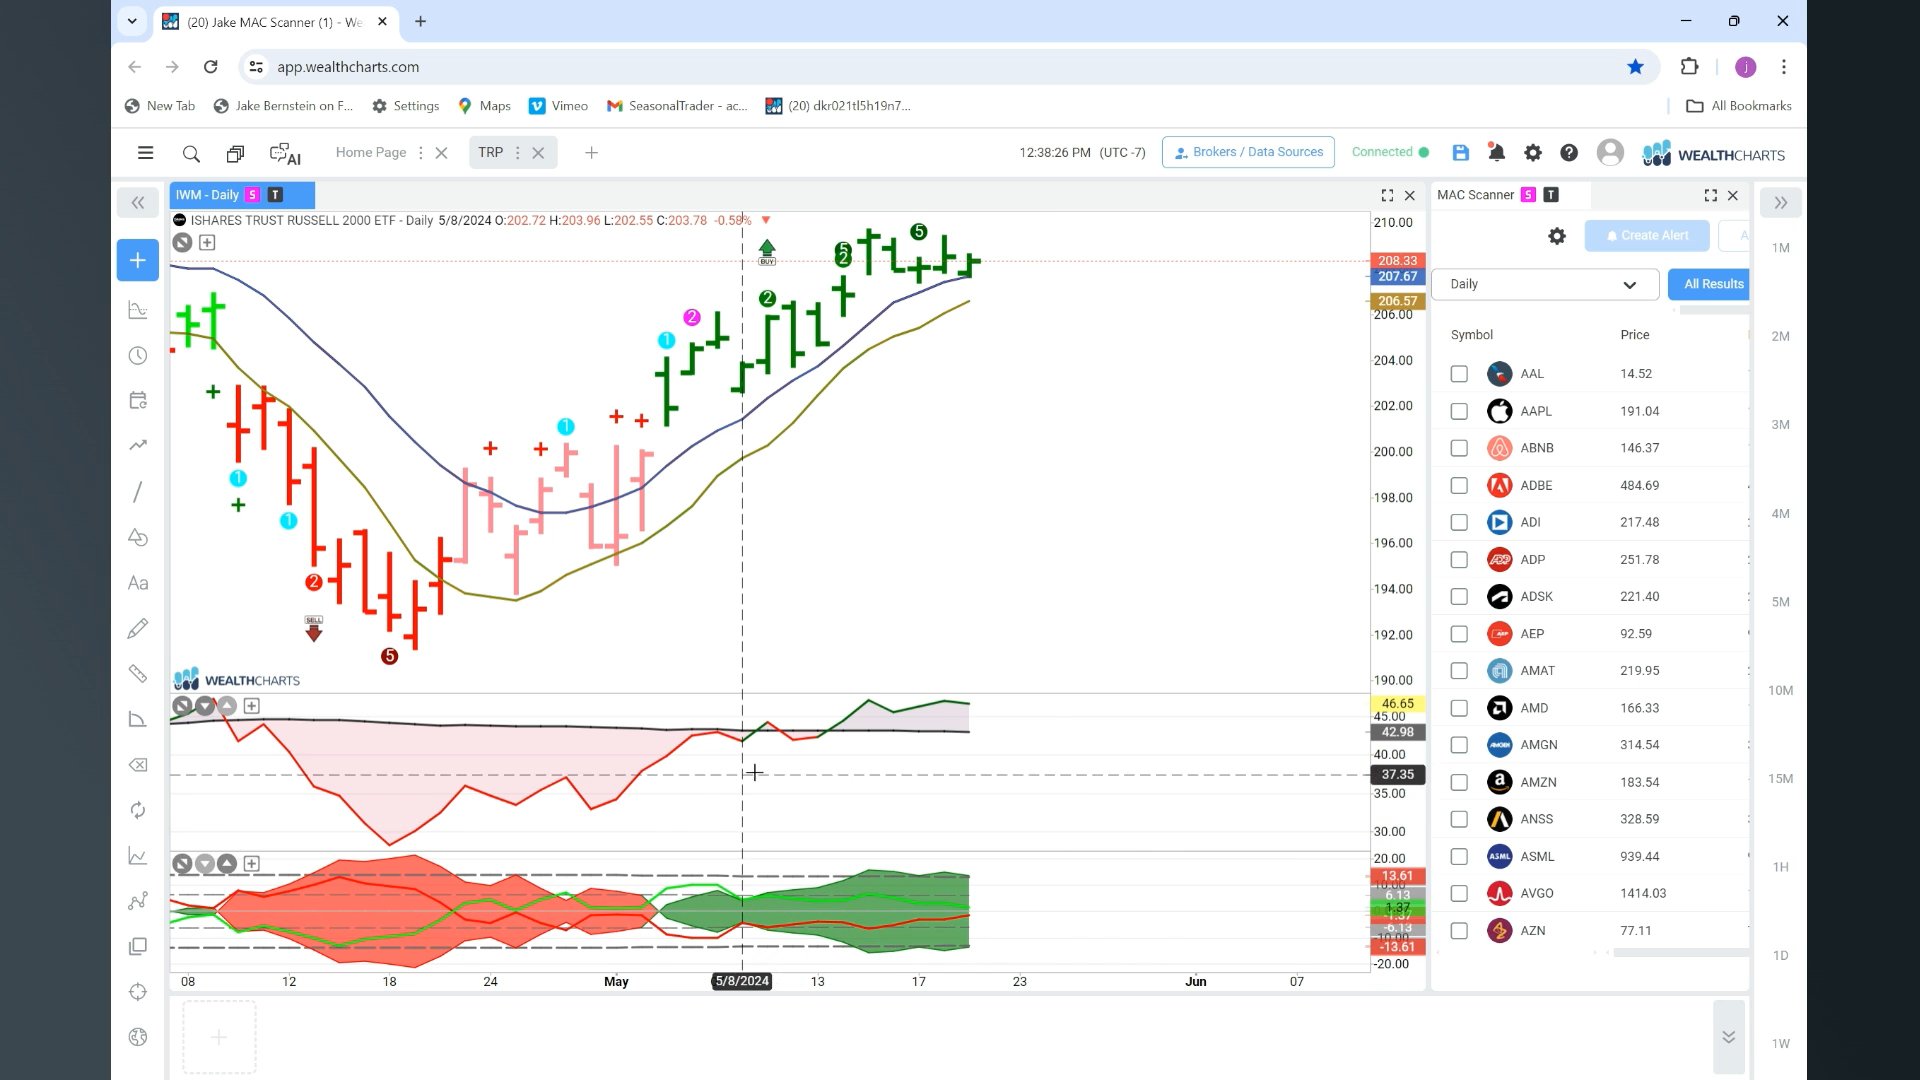Viewport: 1920px width, 1080px height.
Task: Click the chart add indicator plus box
Action: 207,242
